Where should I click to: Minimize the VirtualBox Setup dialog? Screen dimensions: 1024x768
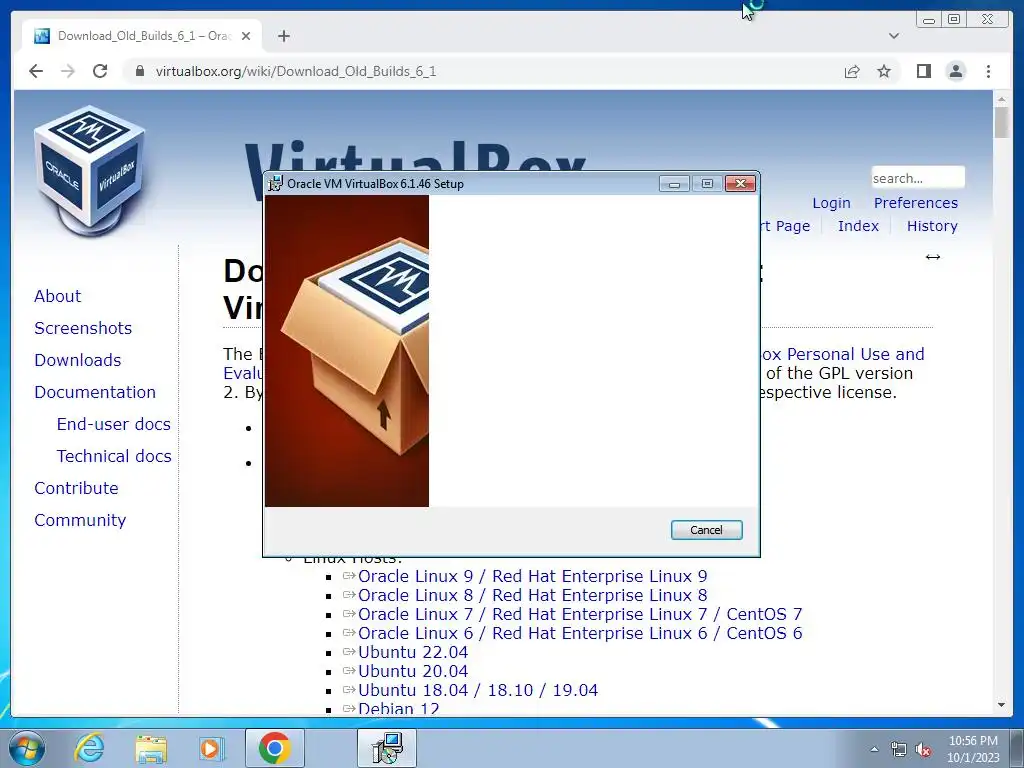pyautogui.click(x=674, y=184)
